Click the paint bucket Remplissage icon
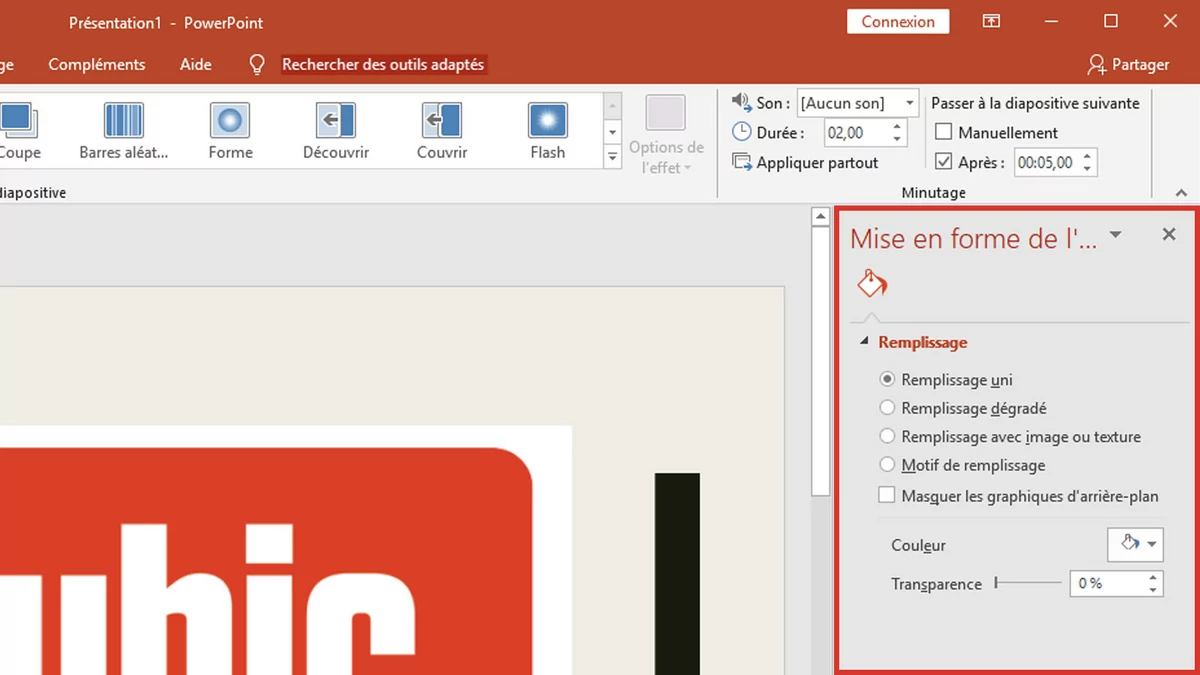Screen dimensions: 1200x675 coord(872,284)
